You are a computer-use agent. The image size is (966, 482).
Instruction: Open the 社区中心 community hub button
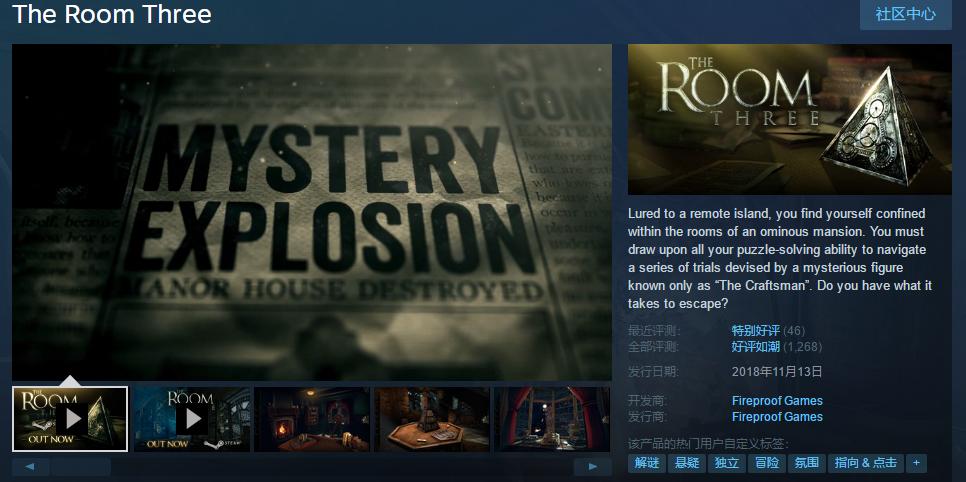point(905,14)
